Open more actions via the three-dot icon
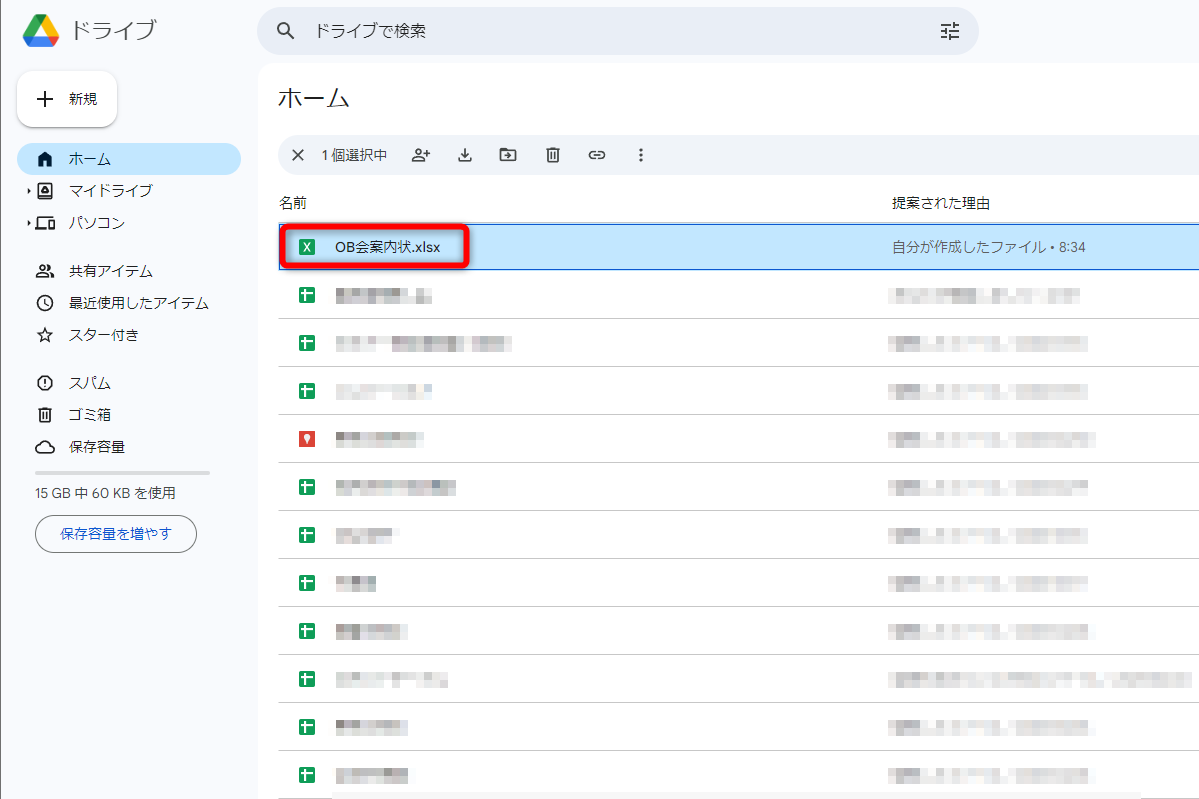The image size is (1199, 799). (x=640, y=155)
